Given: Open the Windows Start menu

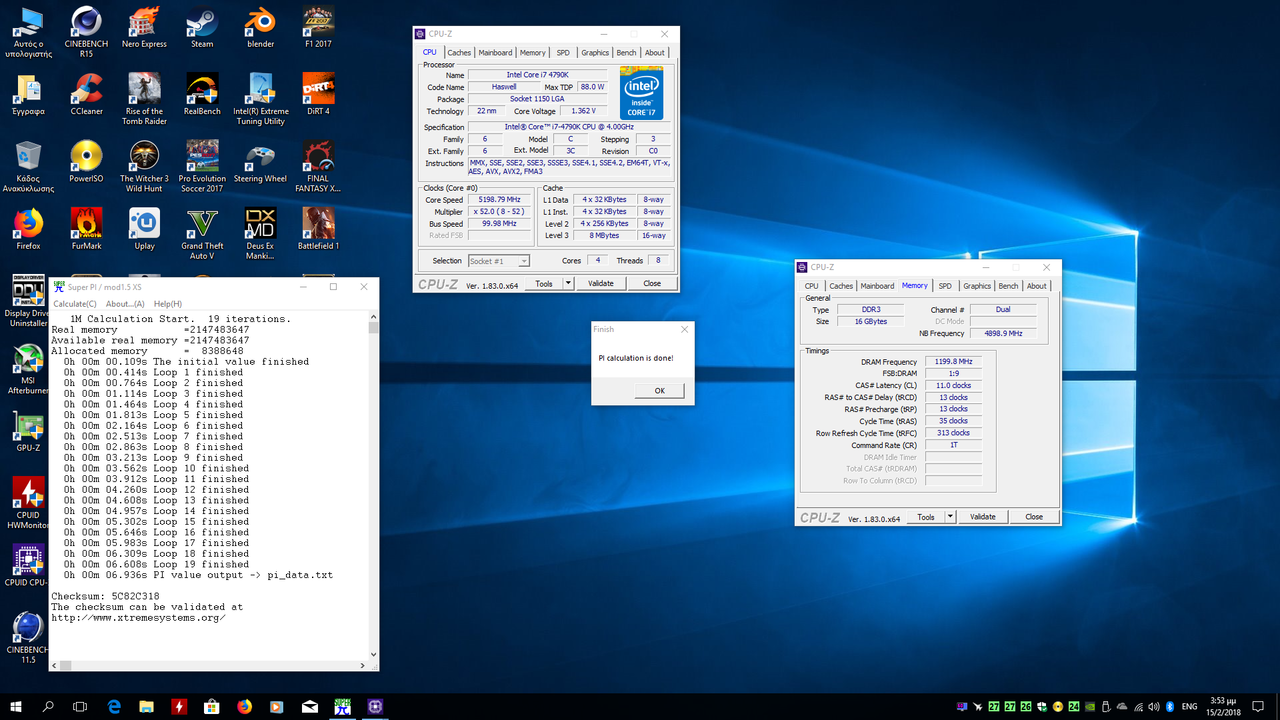Looking at the screenshot, I should (14, 706).
